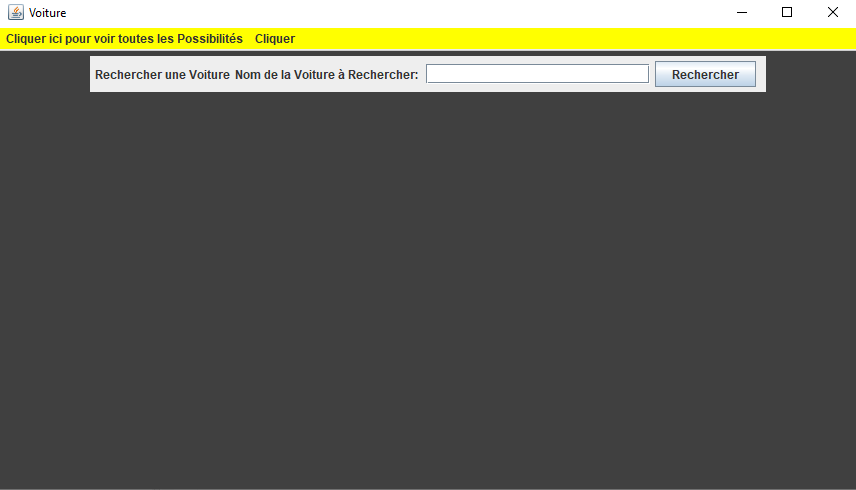Close the Voiture window
This screenshot has width=856, height=490.
(x=833, y=12)
